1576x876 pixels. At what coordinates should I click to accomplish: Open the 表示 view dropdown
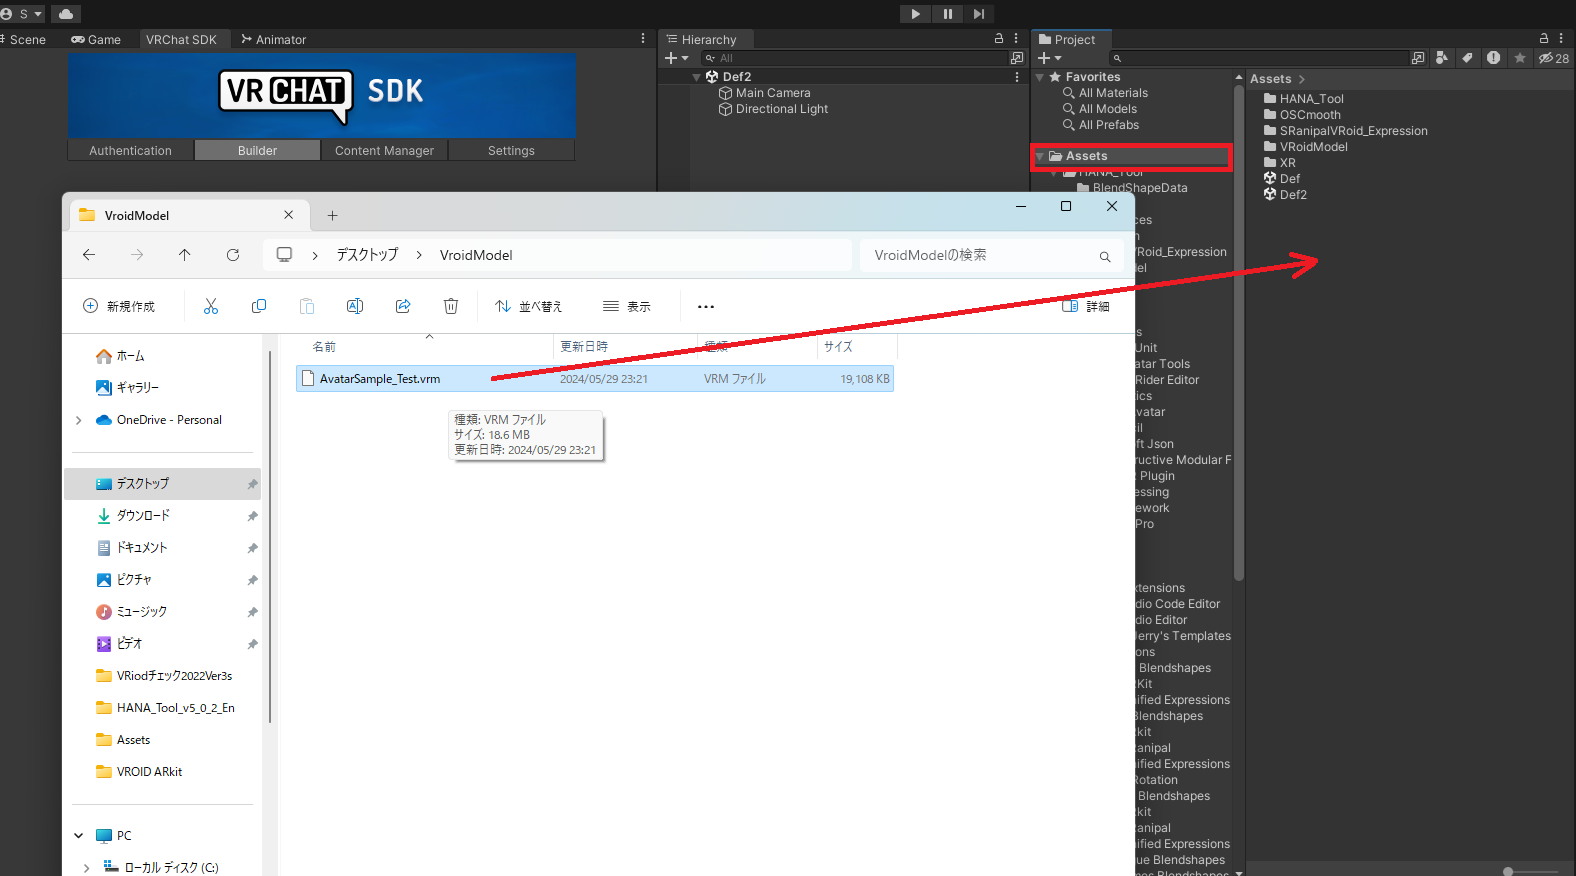627,306
